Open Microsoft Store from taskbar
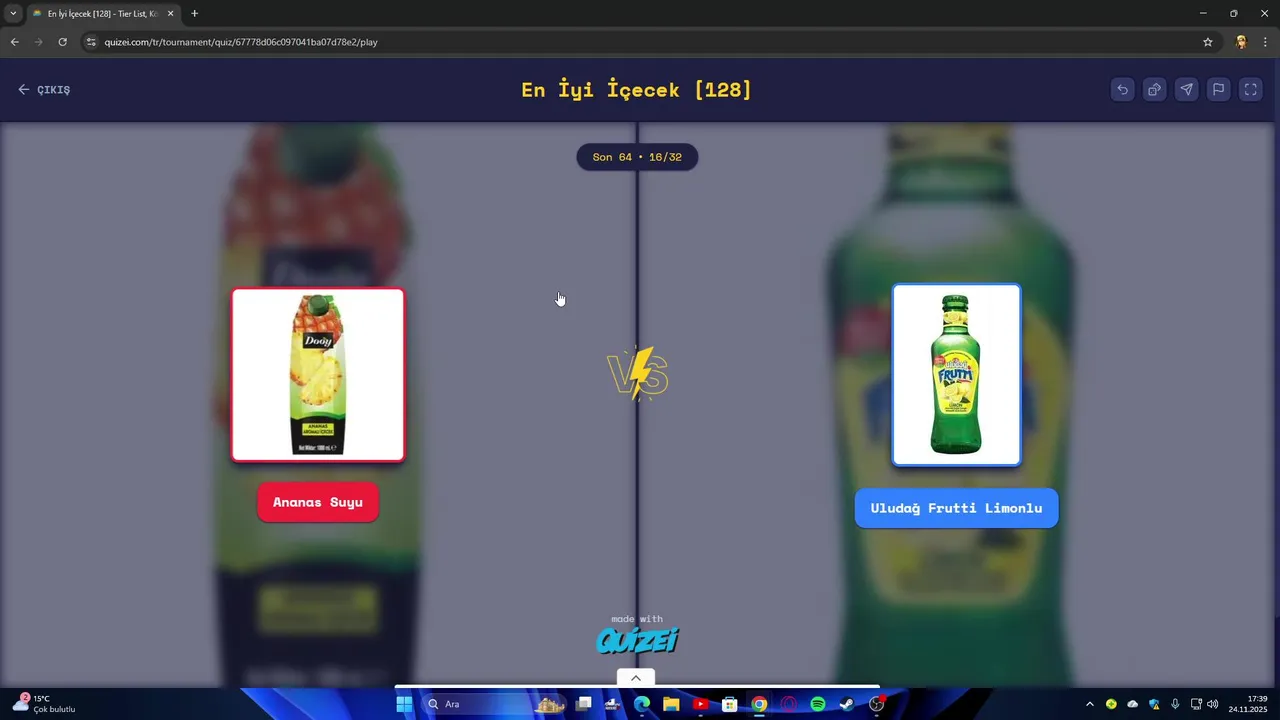This screenshot has width=1280, height=720. tap(730, 704)
